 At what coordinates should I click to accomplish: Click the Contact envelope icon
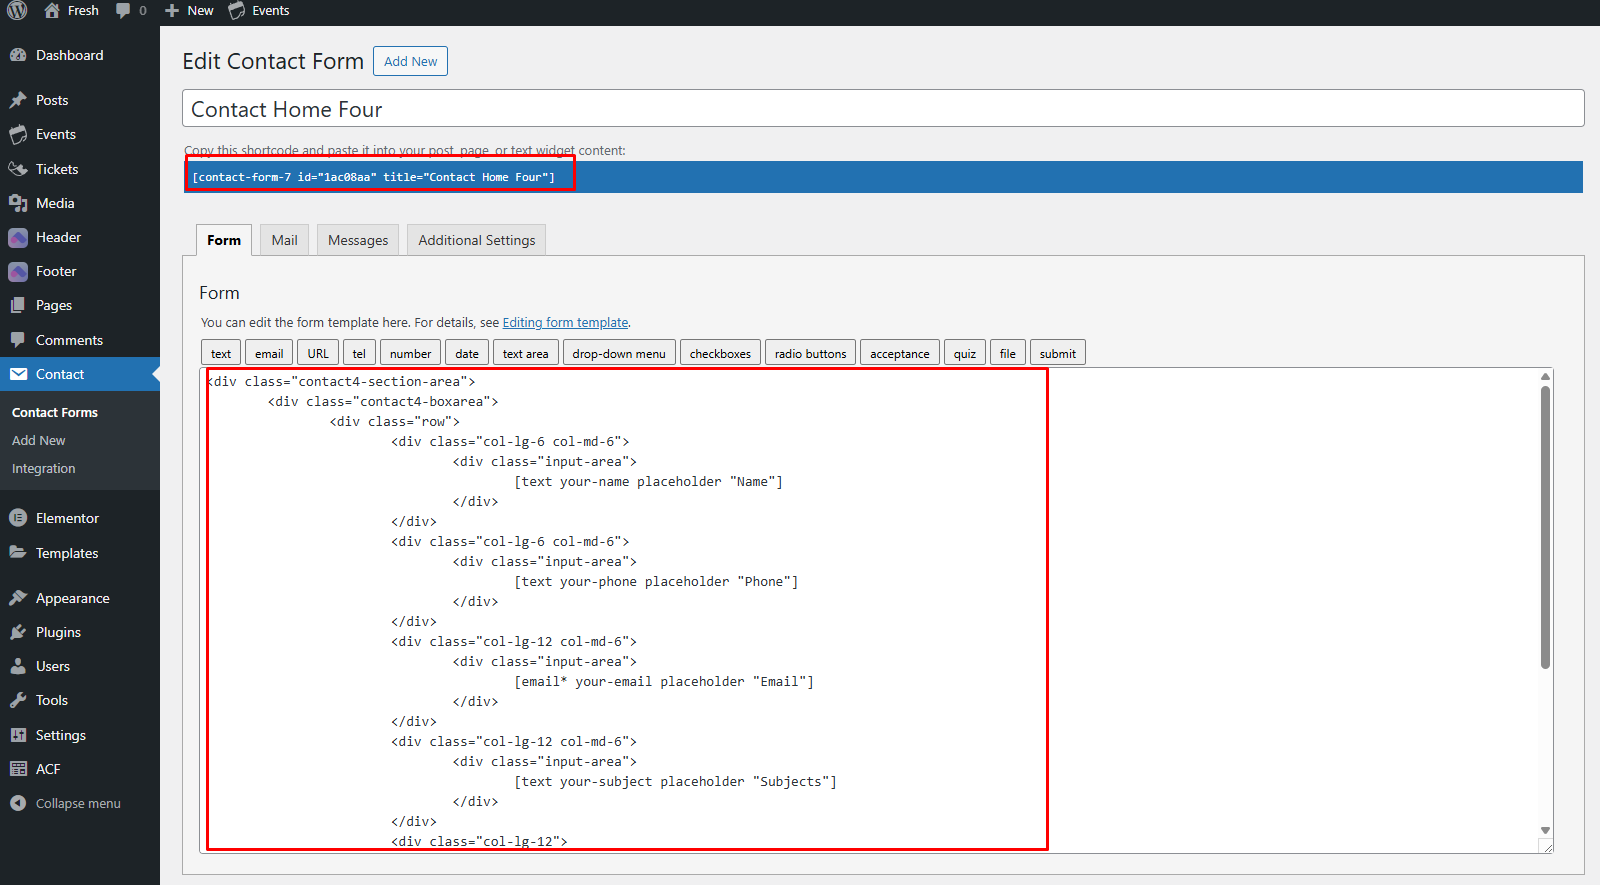point(18,374)
